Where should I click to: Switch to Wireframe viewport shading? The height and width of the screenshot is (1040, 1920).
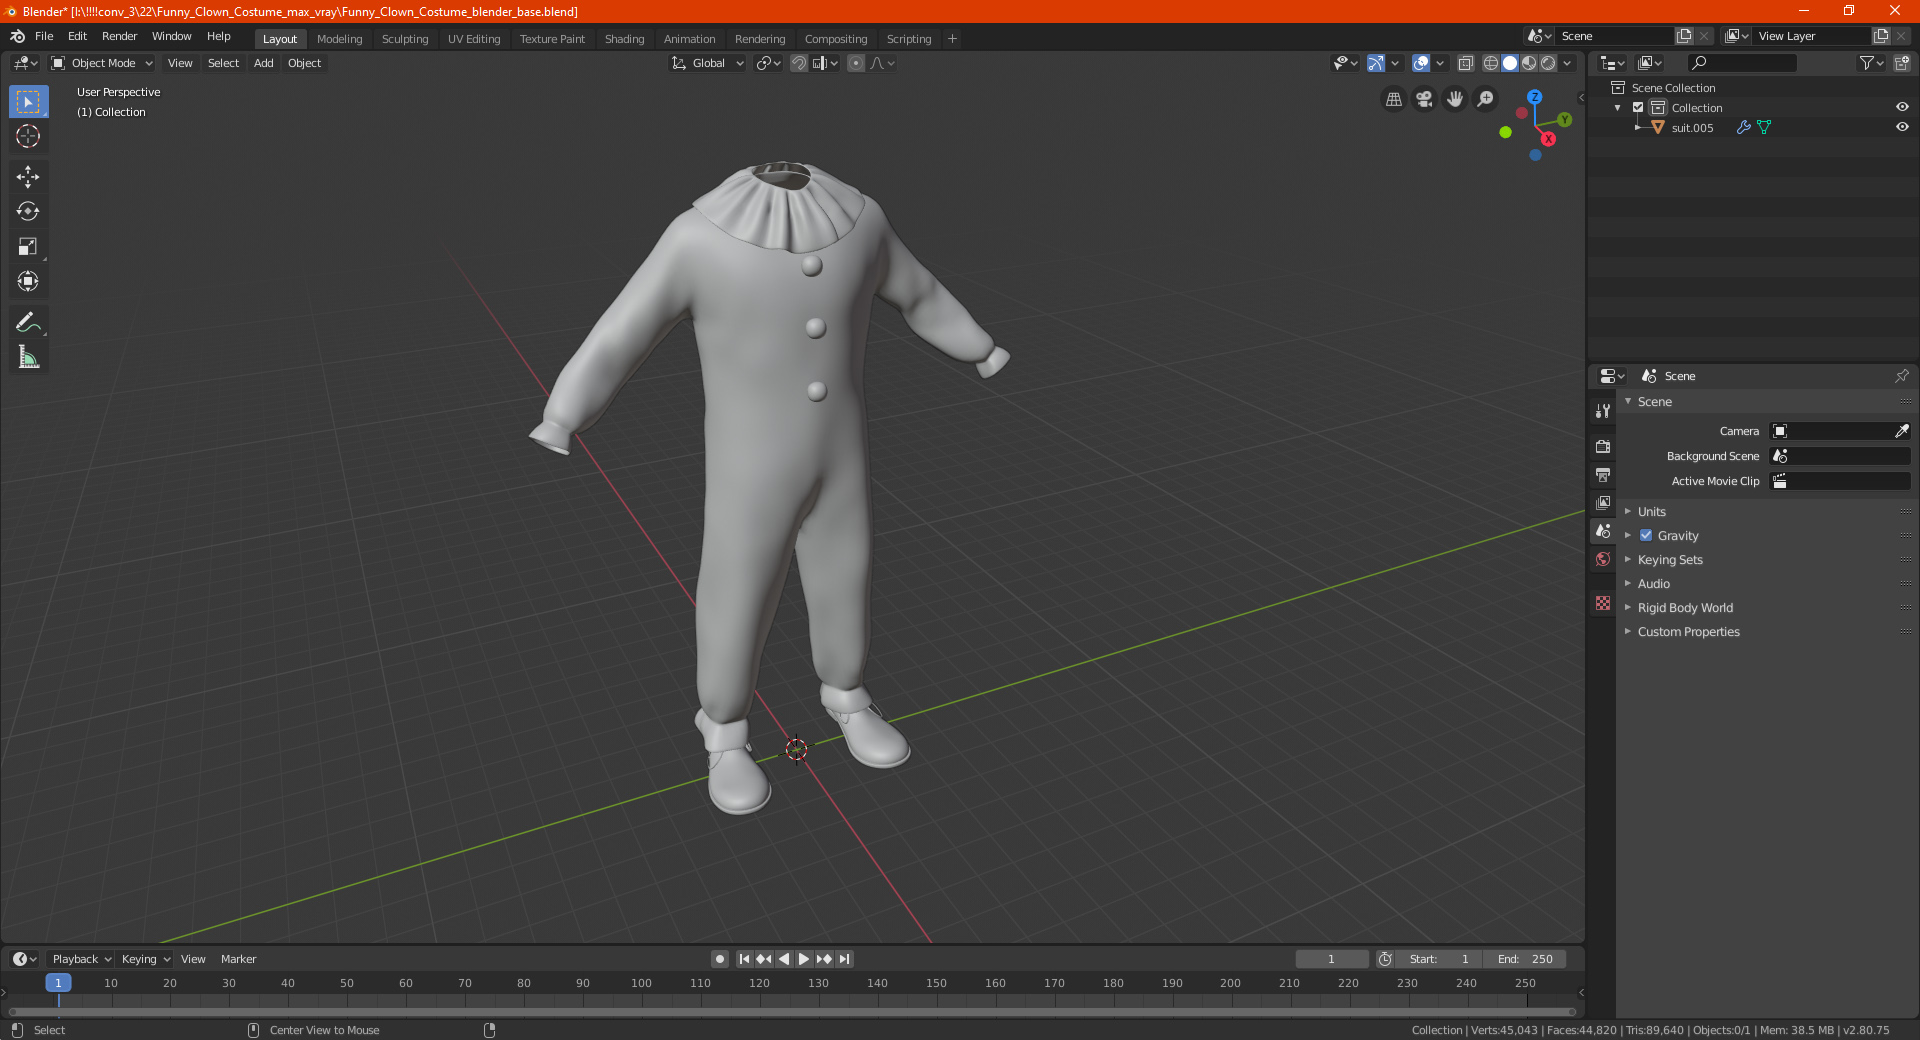coord(1490,63)
